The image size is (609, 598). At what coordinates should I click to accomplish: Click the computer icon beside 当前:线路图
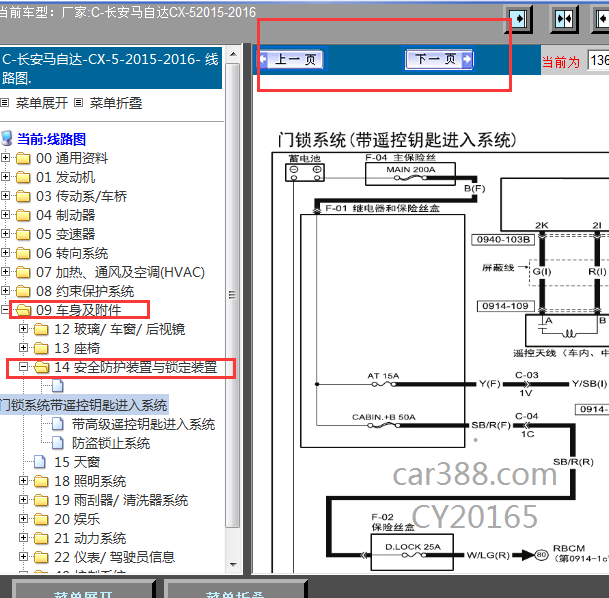[7, 139]
